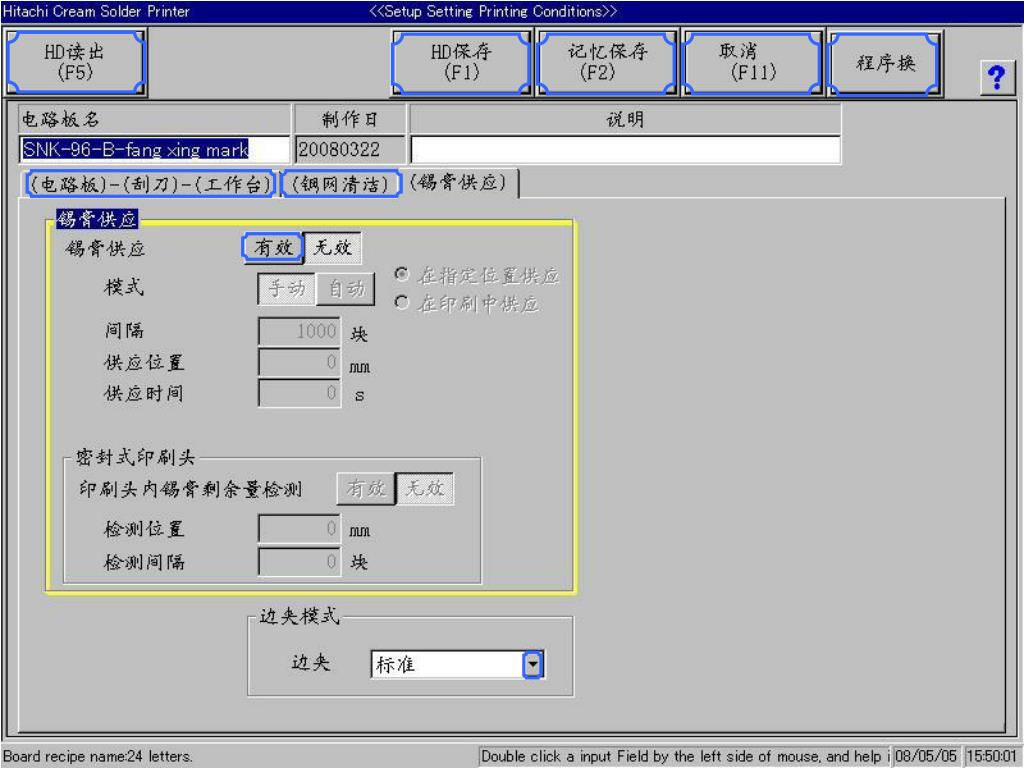The image size is (1024, 768).
Task: Click the HD读出 (F5) button
Action: [x=76, y=63]
